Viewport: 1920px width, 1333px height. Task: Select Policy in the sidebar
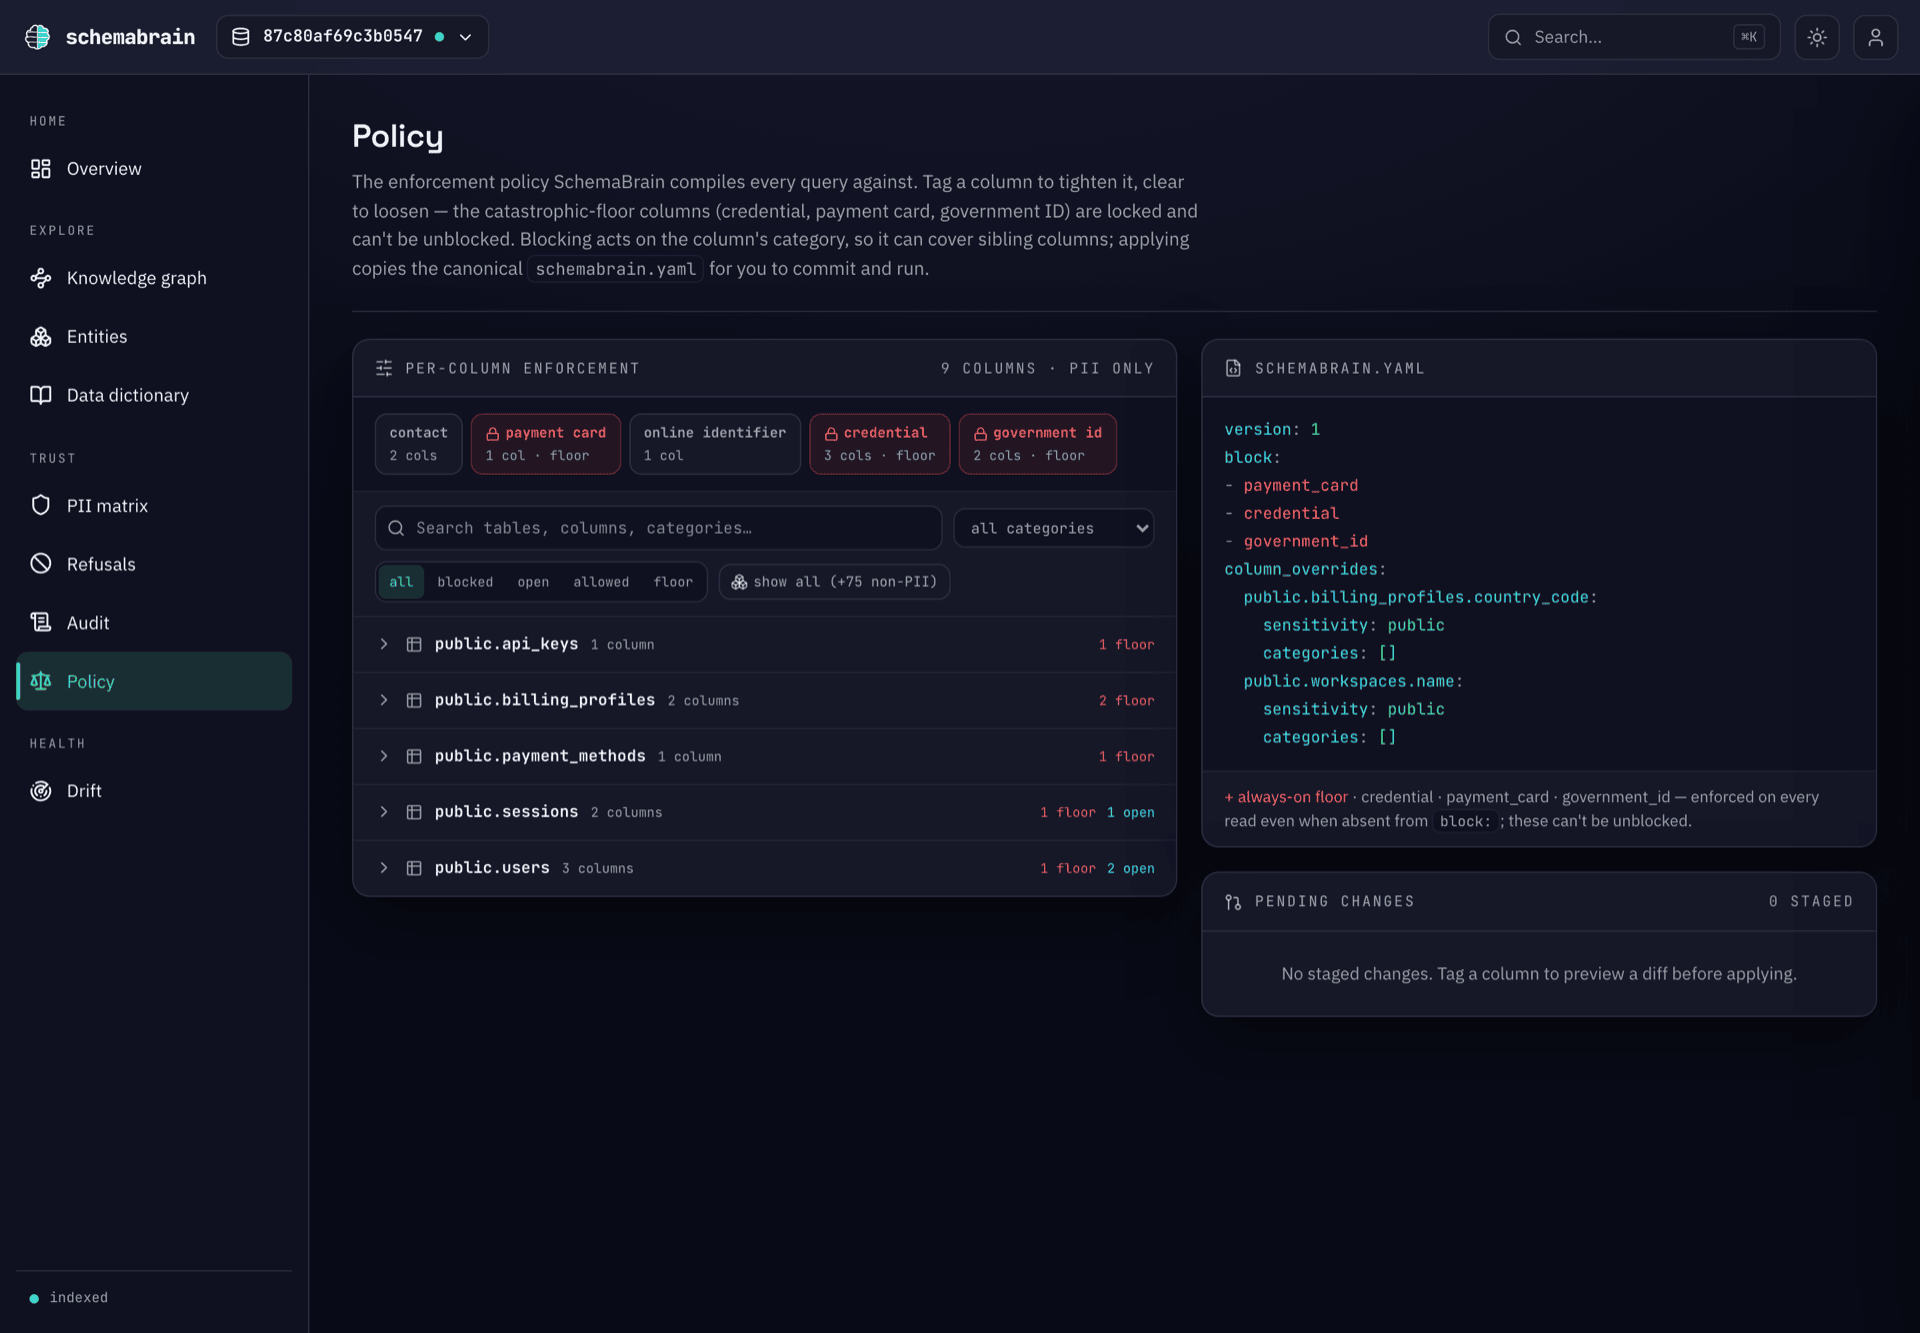154,681
